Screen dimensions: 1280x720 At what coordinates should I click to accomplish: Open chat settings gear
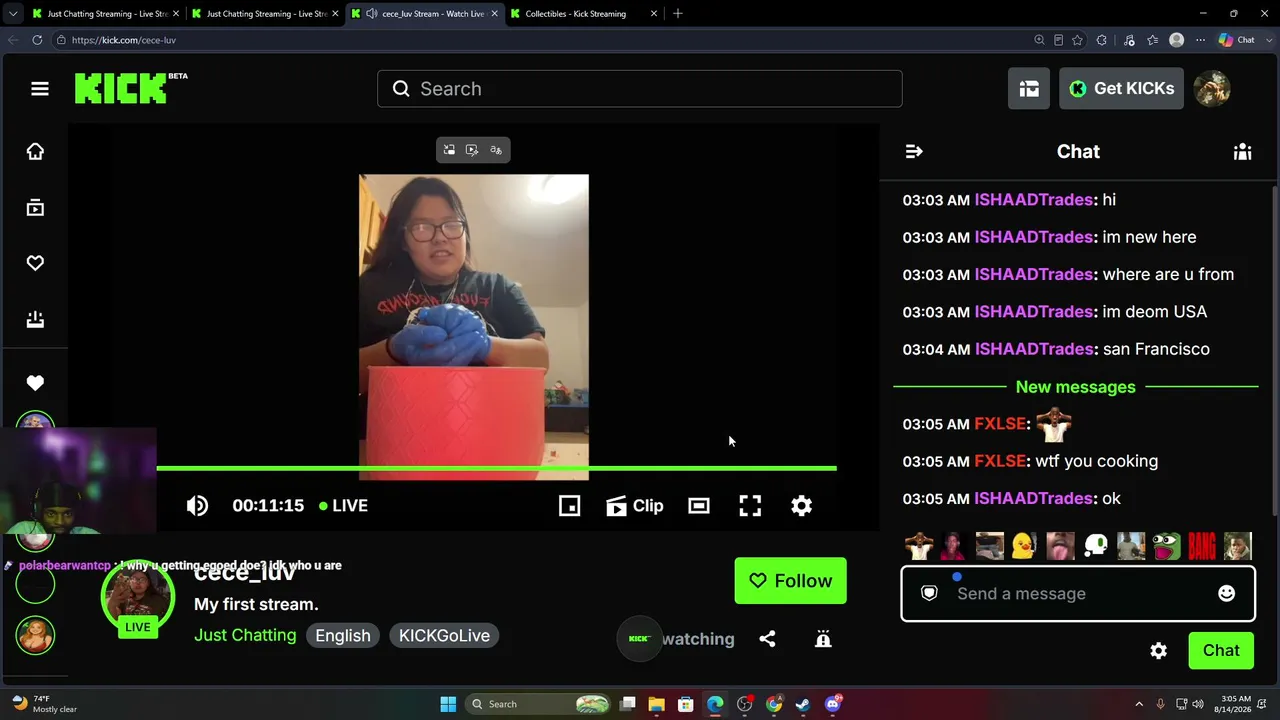(1159, 651)
